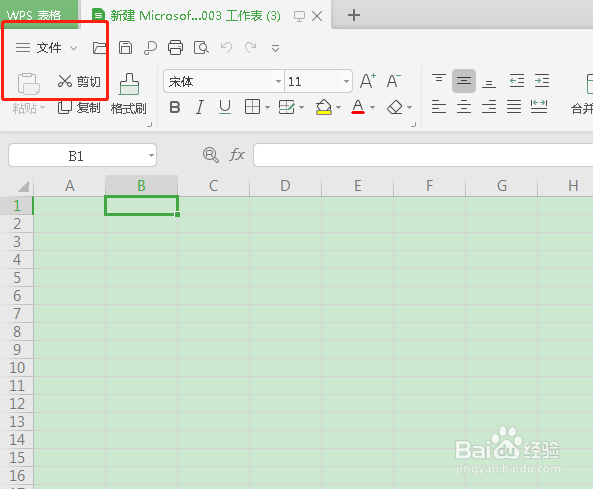Open the font size 11 dropdown
This screenshot has width=593, height=489.
tap(346, 81)
